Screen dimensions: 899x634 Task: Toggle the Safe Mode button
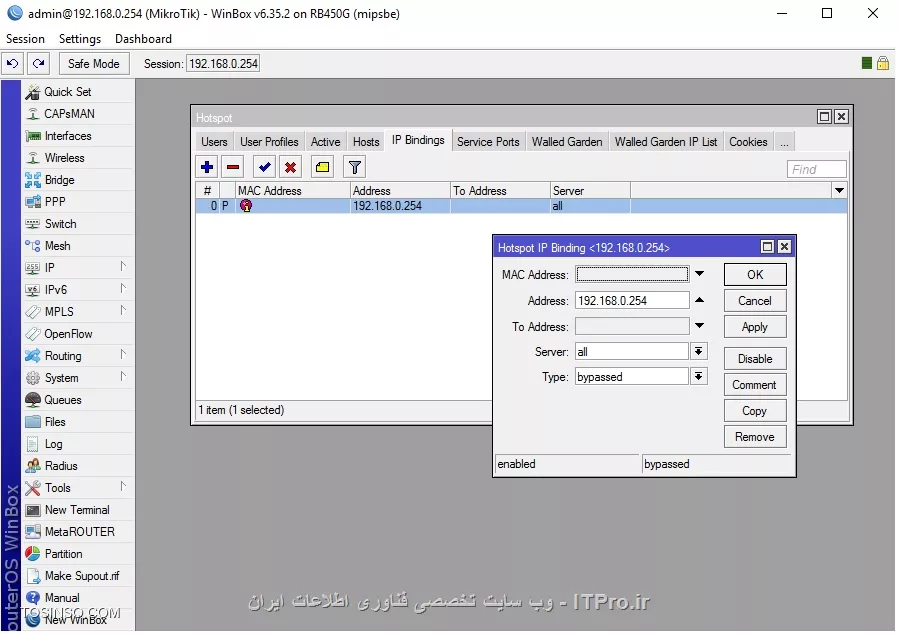(94, 64)
